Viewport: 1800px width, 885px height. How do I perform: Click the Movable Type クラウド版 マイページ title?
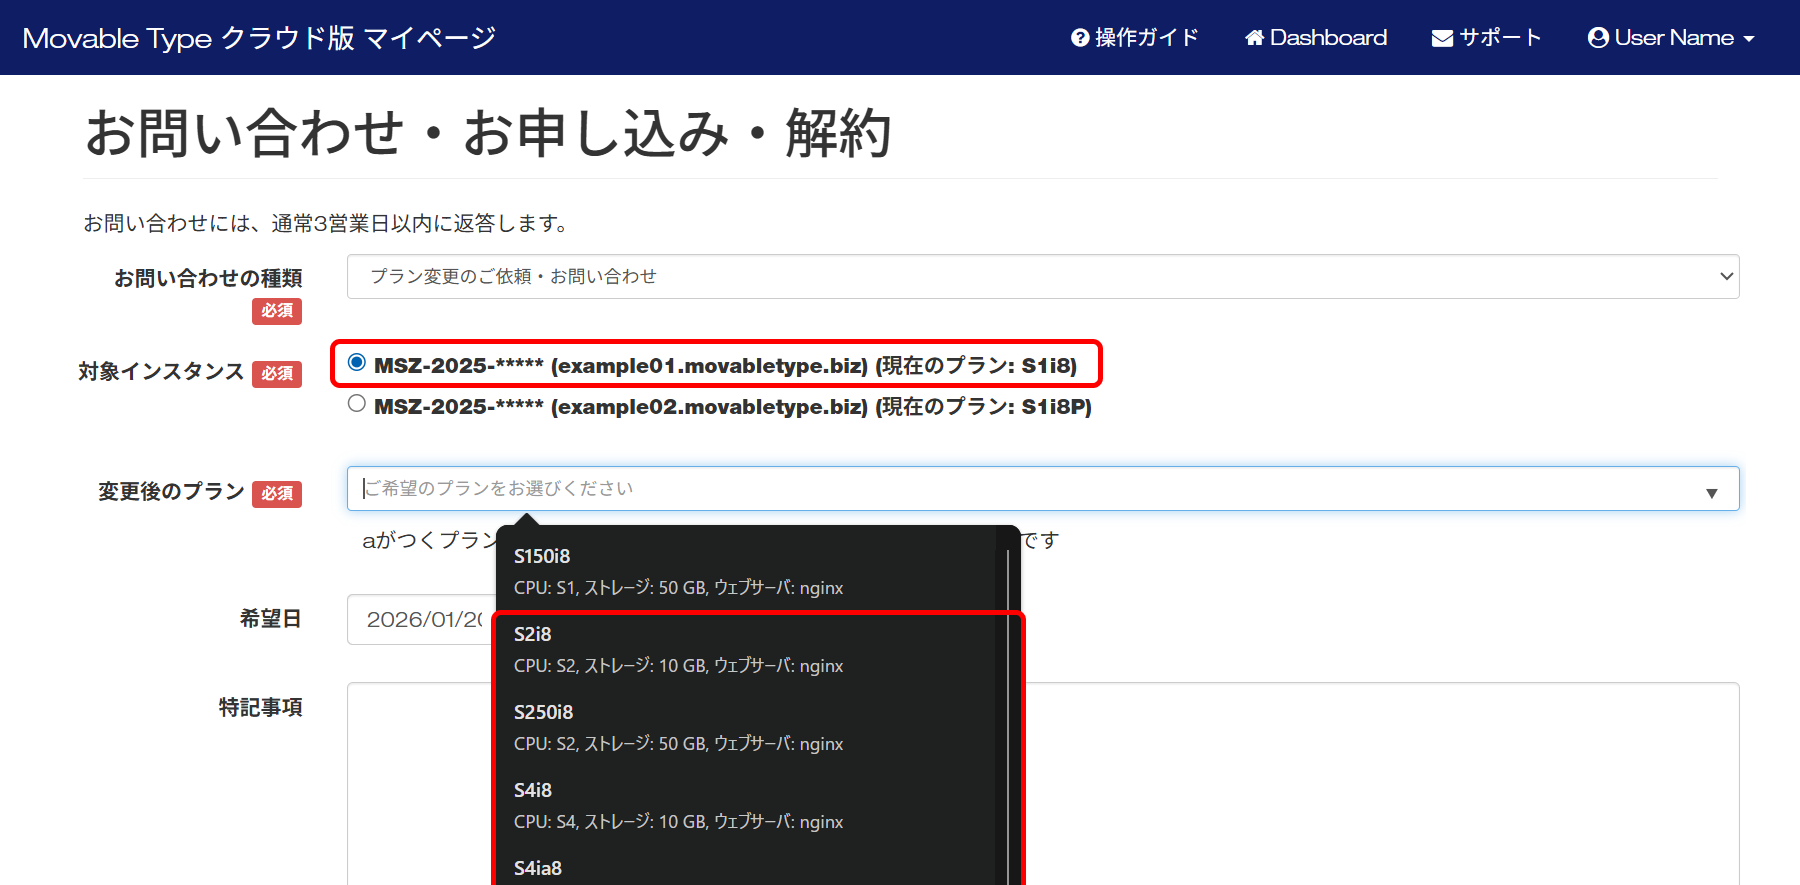click(x=259, y=38)
